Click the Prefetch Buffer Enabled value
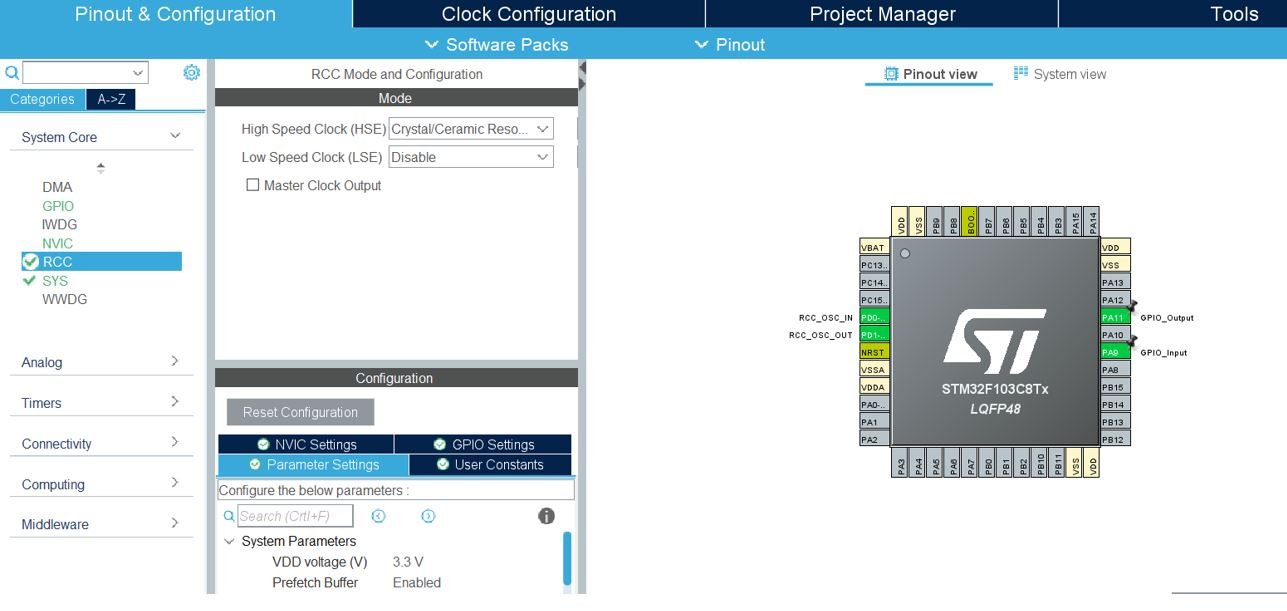Viewport: 1287px width, 611px height. (417, 583)
